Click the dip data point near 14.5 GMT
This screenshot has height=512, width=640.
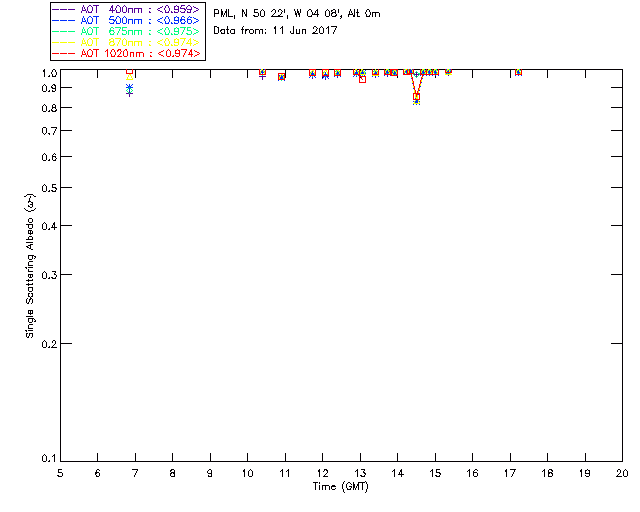pyautogui.click(x=416, y=98)
